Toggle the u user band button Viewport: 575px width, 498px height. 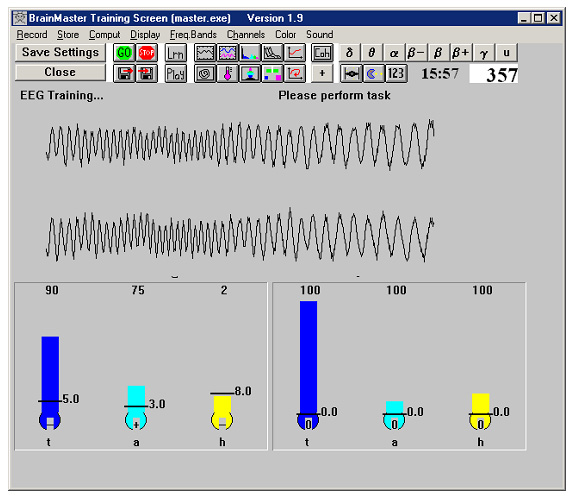[x=506, y=53]
